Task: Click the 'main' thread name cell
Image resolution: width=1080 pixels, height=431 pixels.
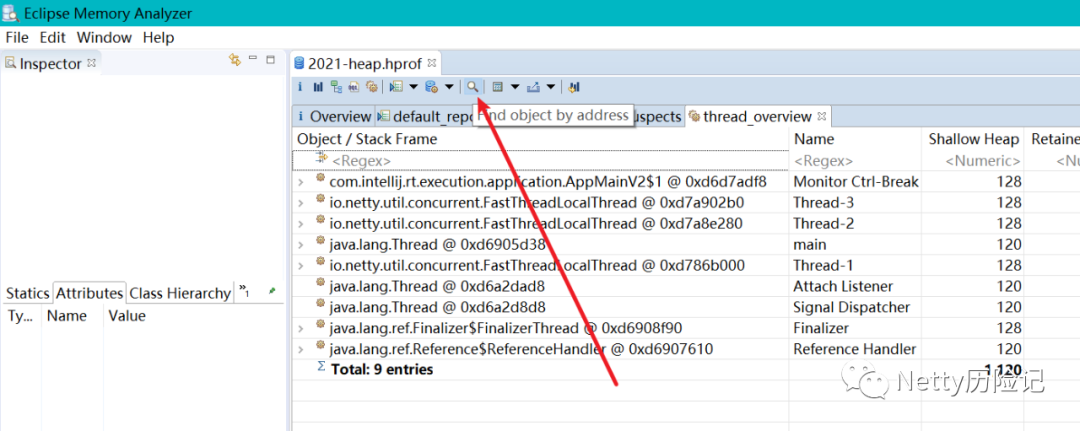Action: coord(809,244)
